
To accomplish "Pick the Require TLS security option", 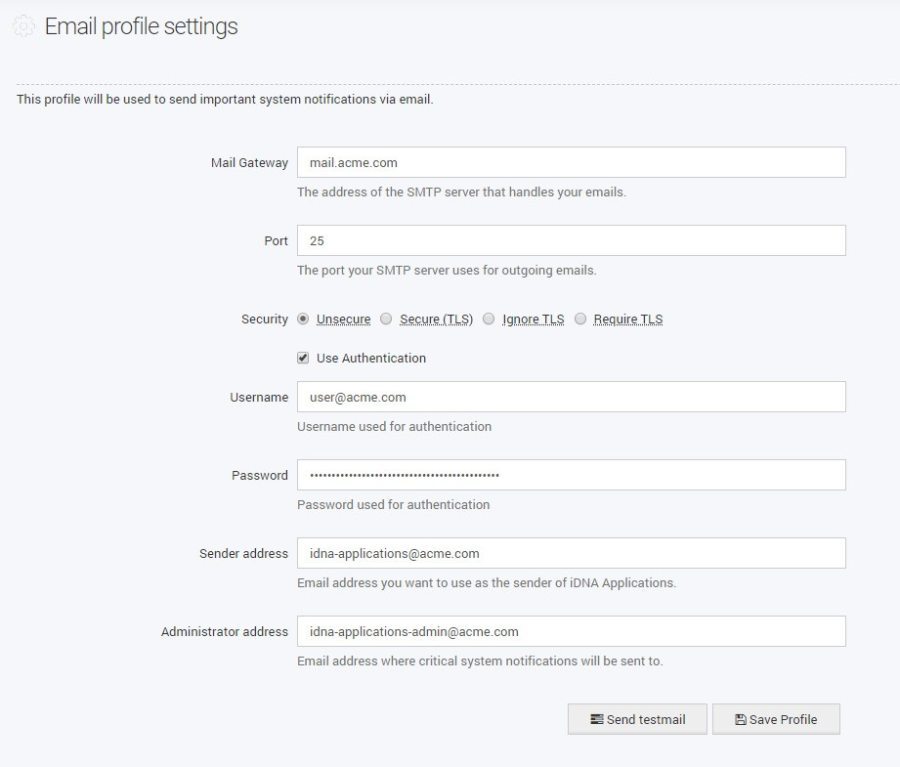I will click(579, 319).
